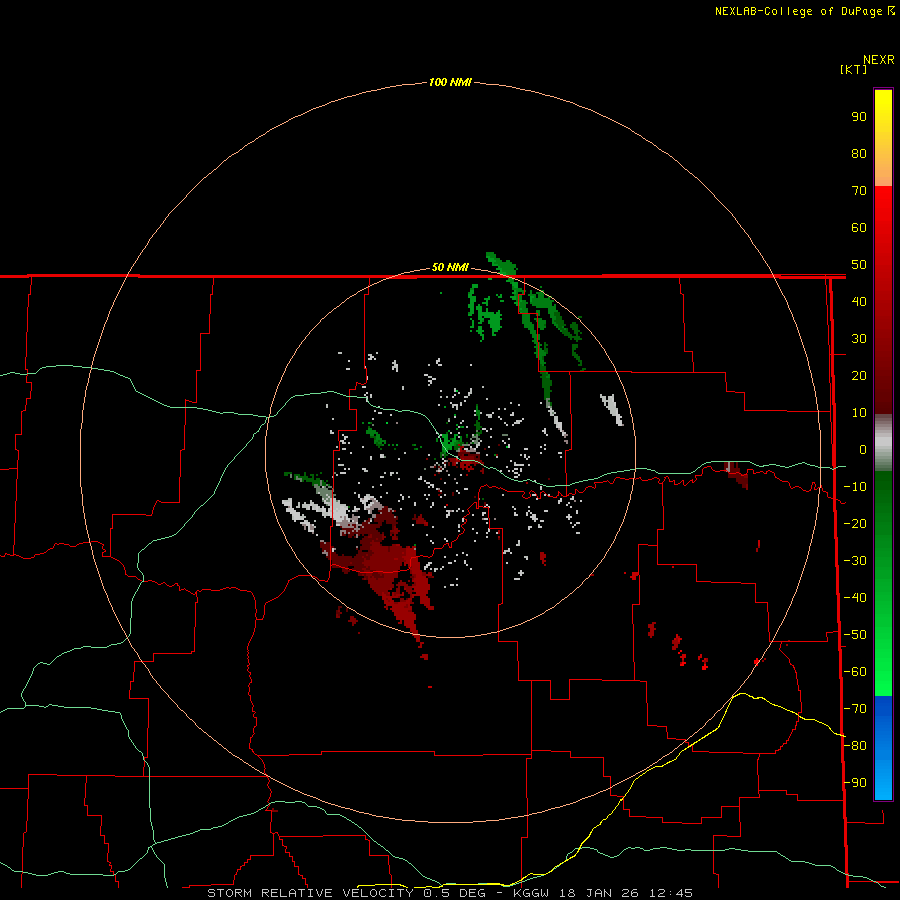Click the gray zero-velocity segment of the color bar

(x=883, y=443)
